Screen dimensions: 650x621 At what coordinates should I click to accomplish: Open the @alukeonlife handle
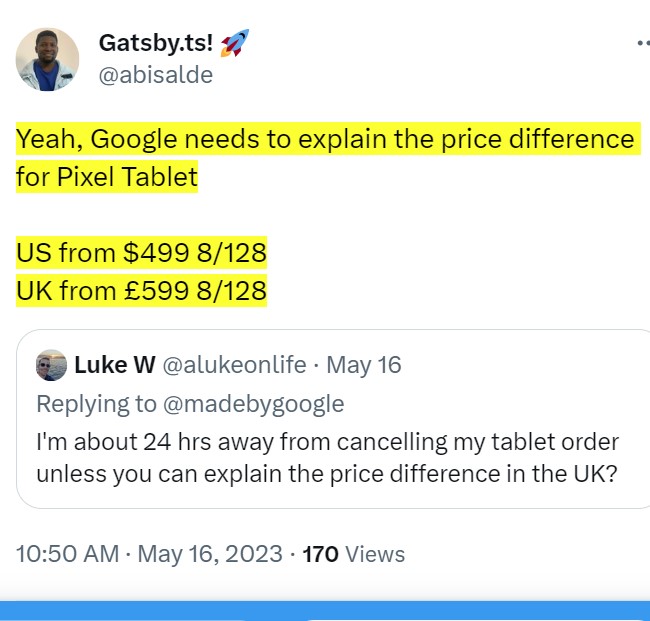point(234,365)
